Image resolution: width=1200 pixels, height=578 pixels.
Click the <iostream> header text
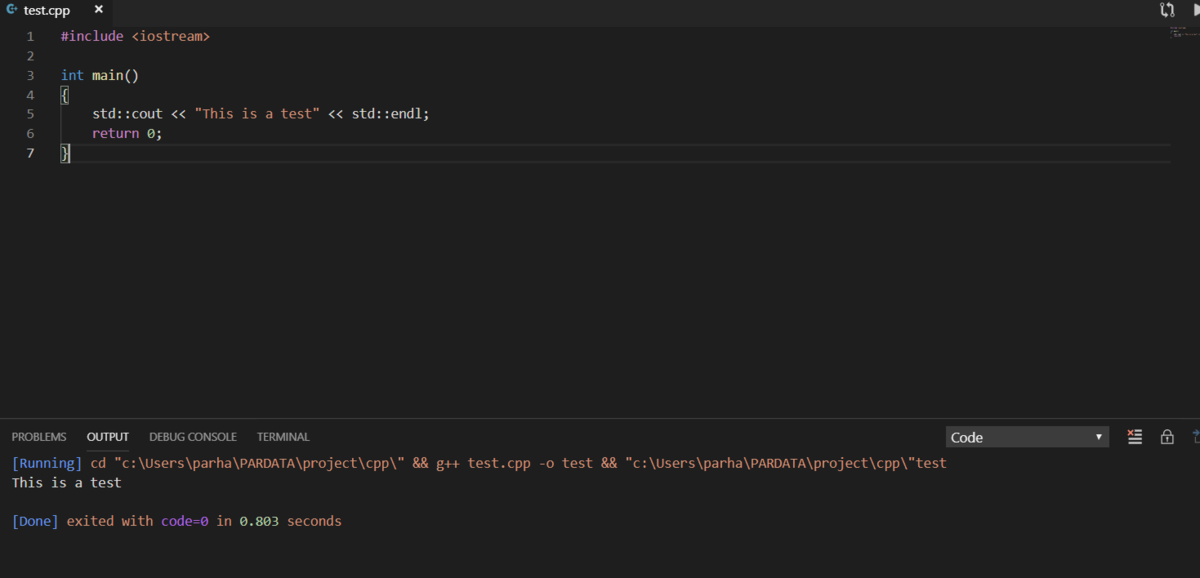tap(171, 36)
